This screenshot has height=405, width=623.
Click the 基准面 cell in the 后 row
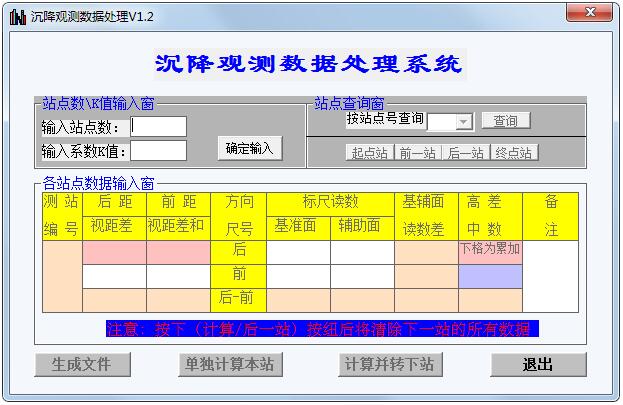[x=298, y=252]
